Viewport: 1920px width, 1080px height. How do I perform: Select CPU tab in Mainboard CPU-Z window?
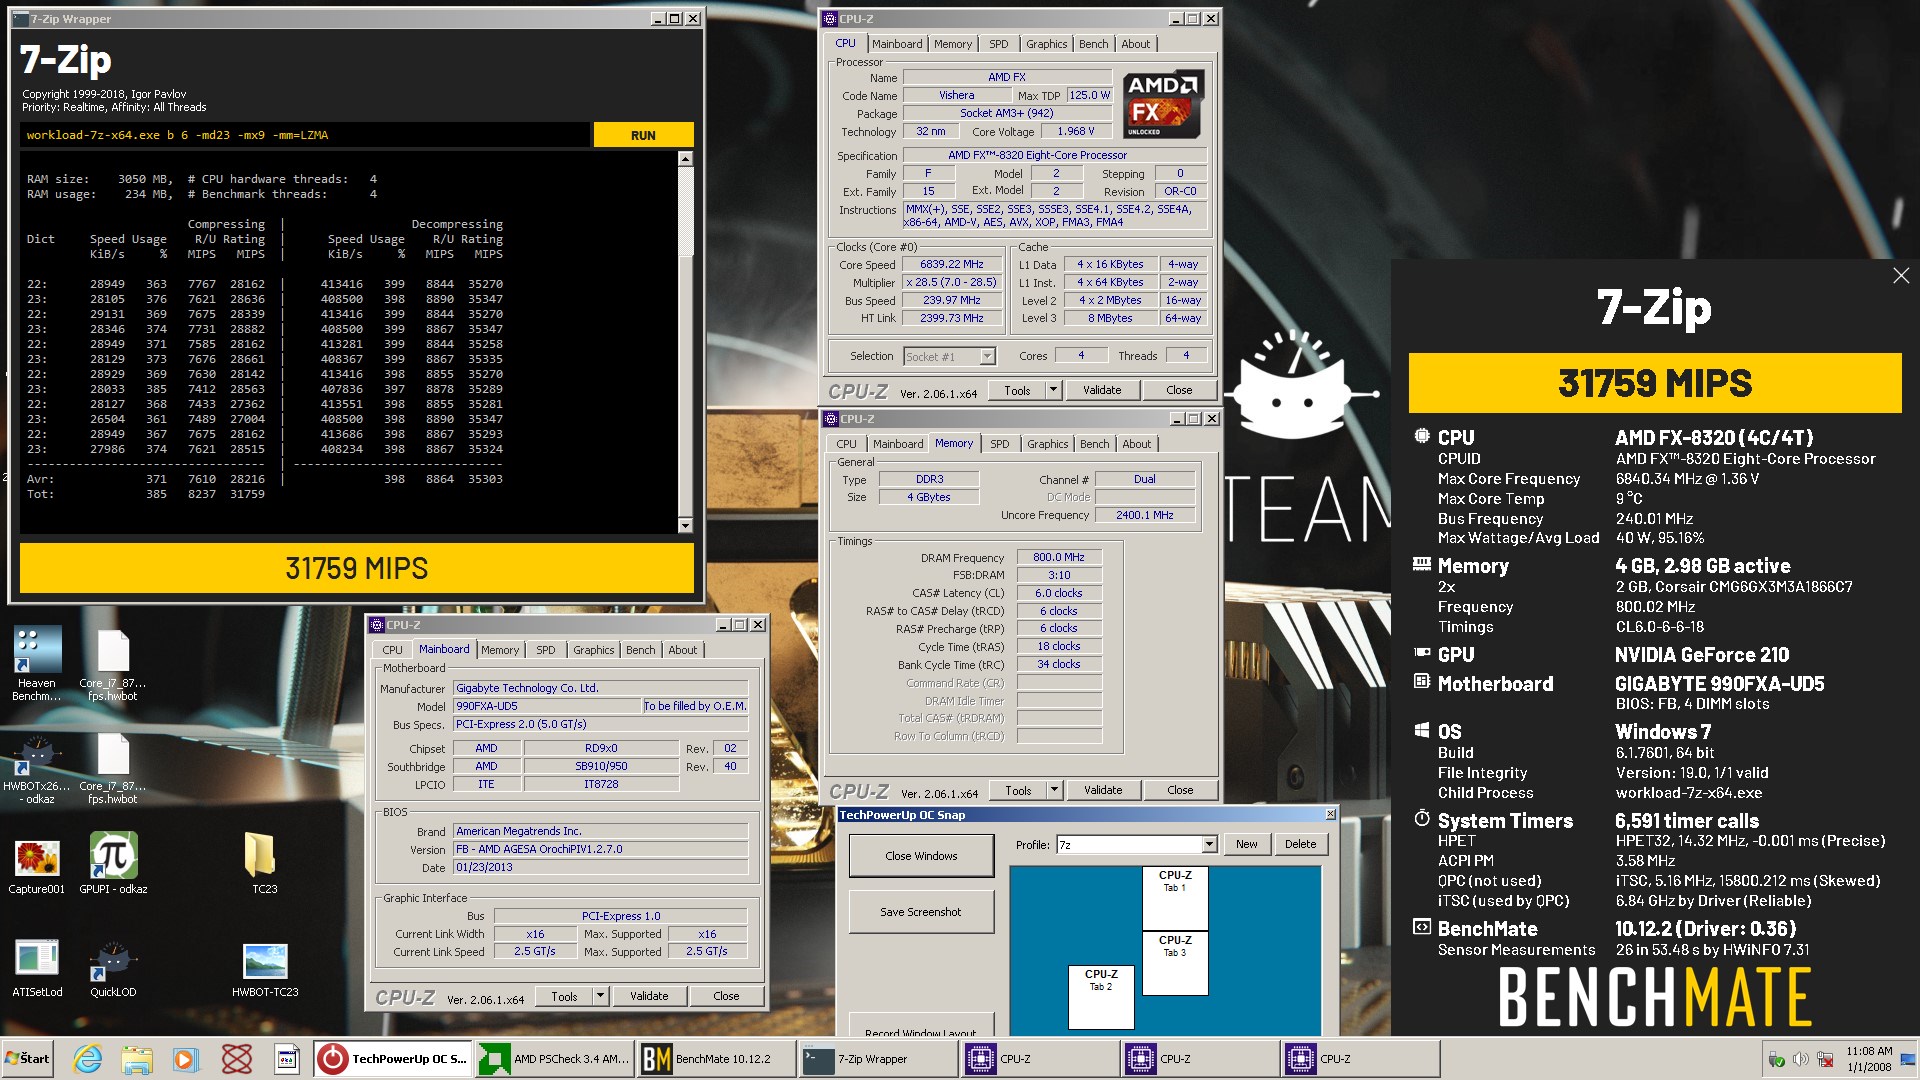tap(392, 650)
